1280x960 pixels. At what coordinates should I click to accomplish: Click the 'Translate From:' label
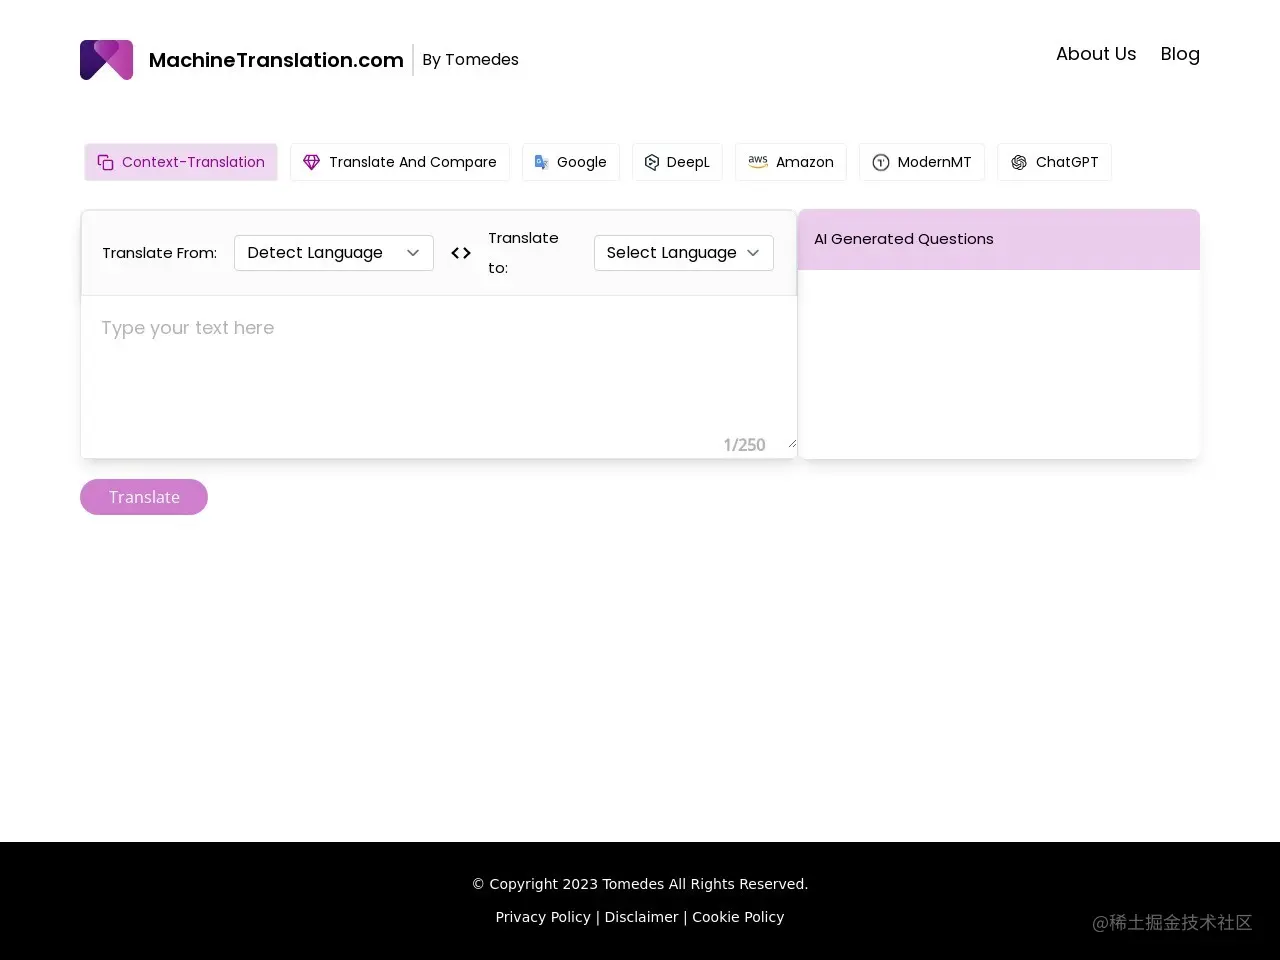(x=159, y=253)
